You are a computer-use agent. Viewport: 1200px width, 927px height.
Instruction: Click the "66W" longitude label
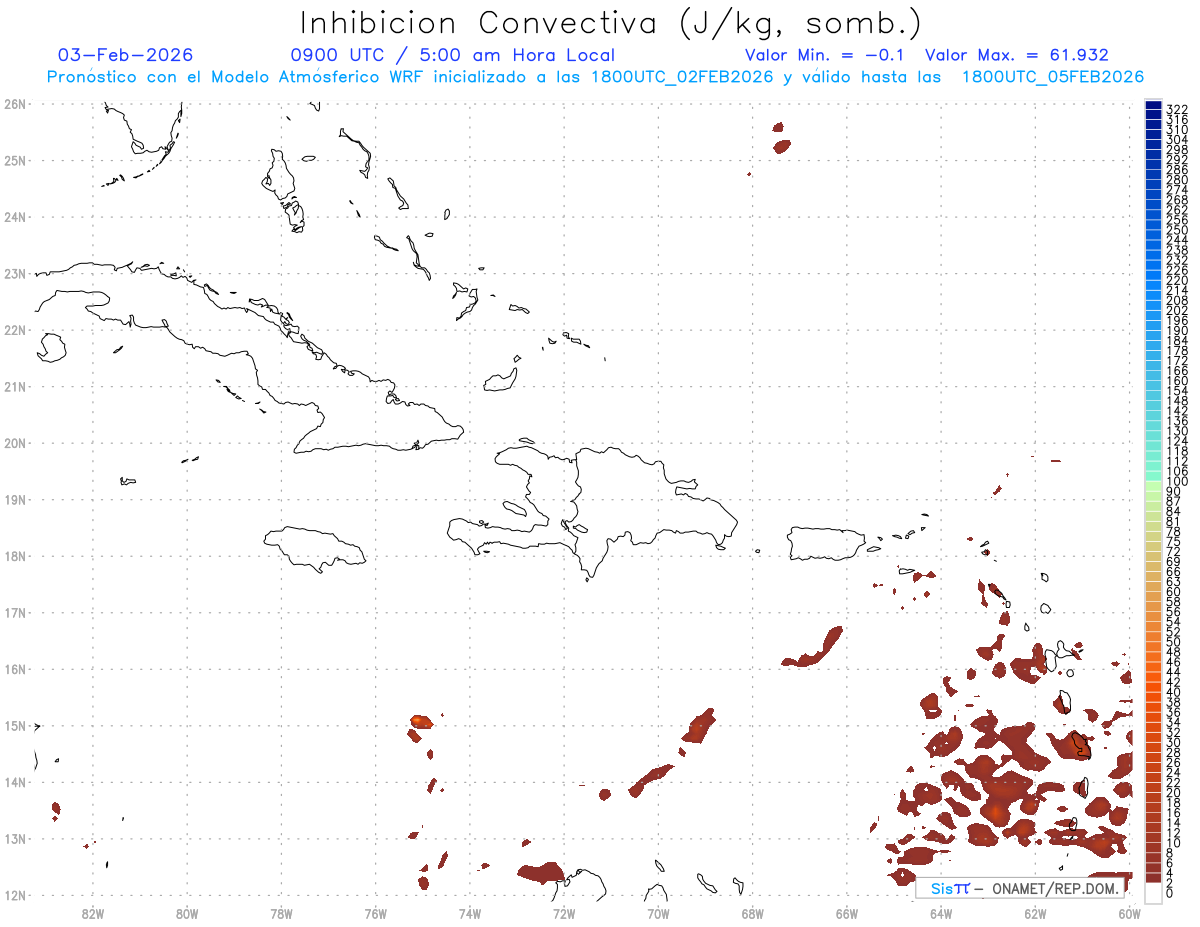point(847,912)
